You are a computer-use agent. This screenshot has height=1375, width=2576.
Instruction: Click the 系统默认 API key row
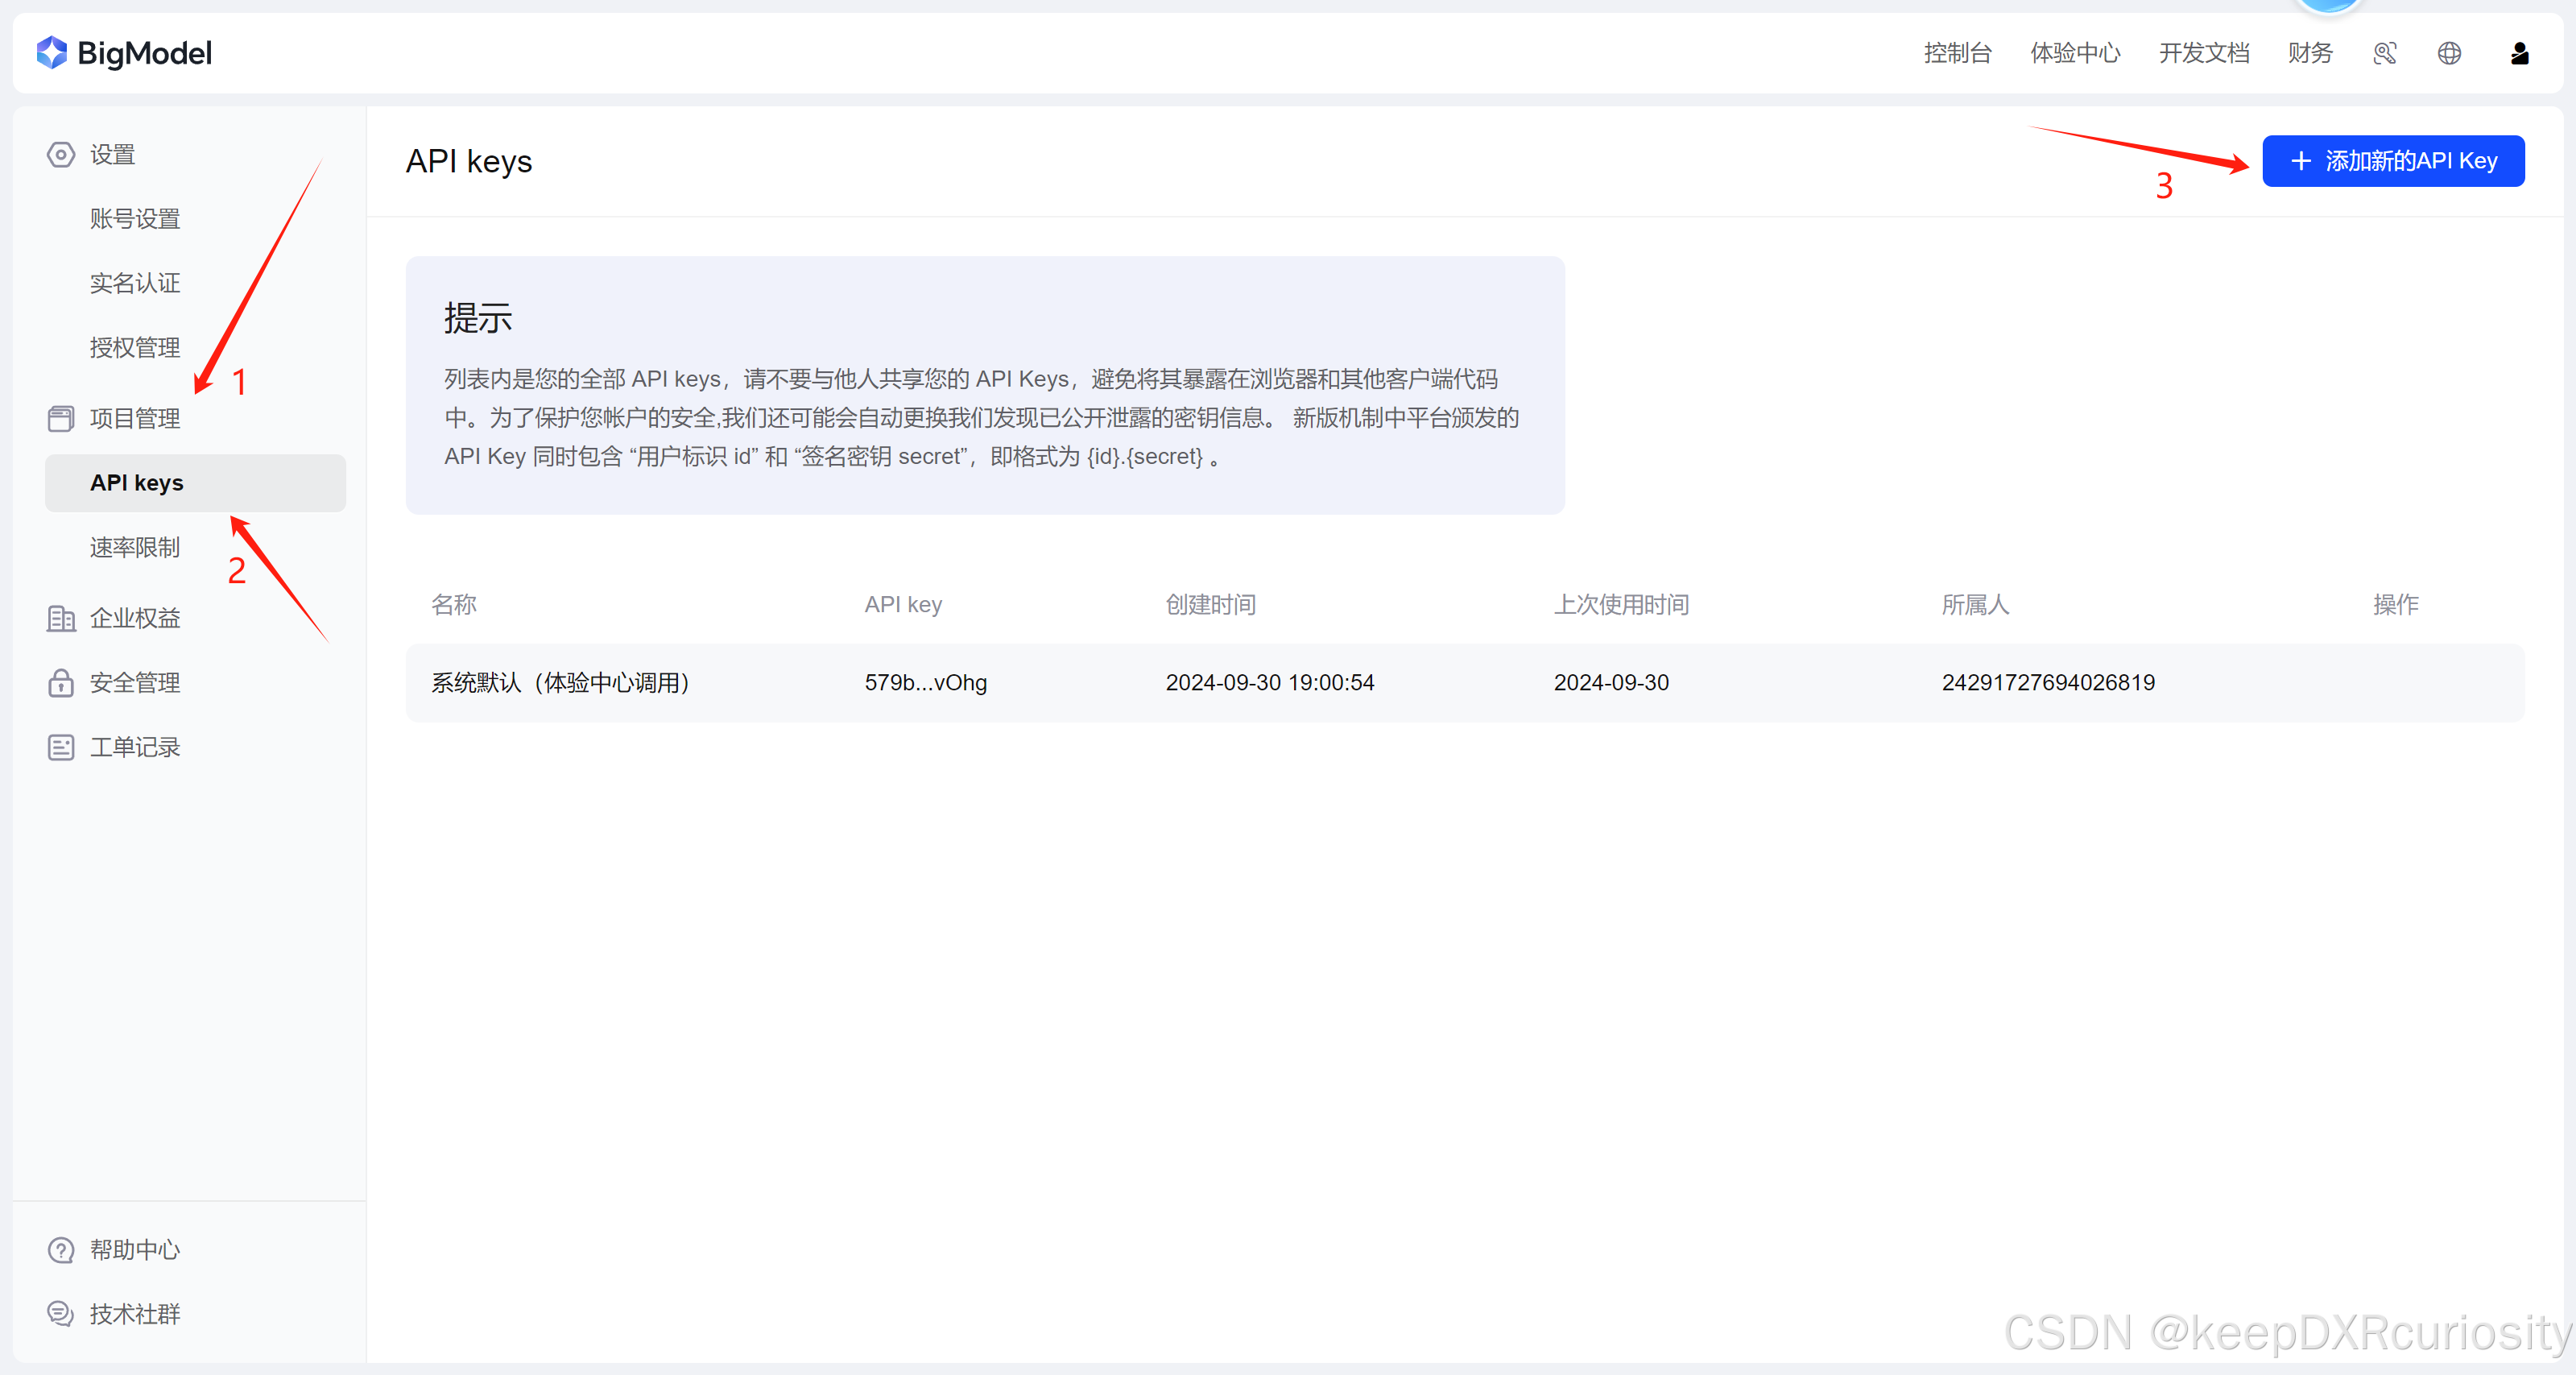pos(1464,682)
